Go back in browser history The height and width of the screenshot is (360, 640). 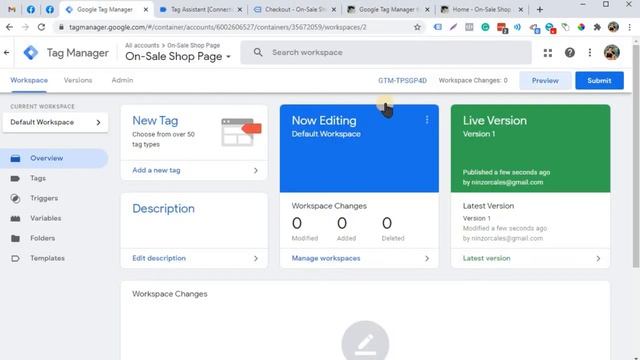(x=9, y=27)
